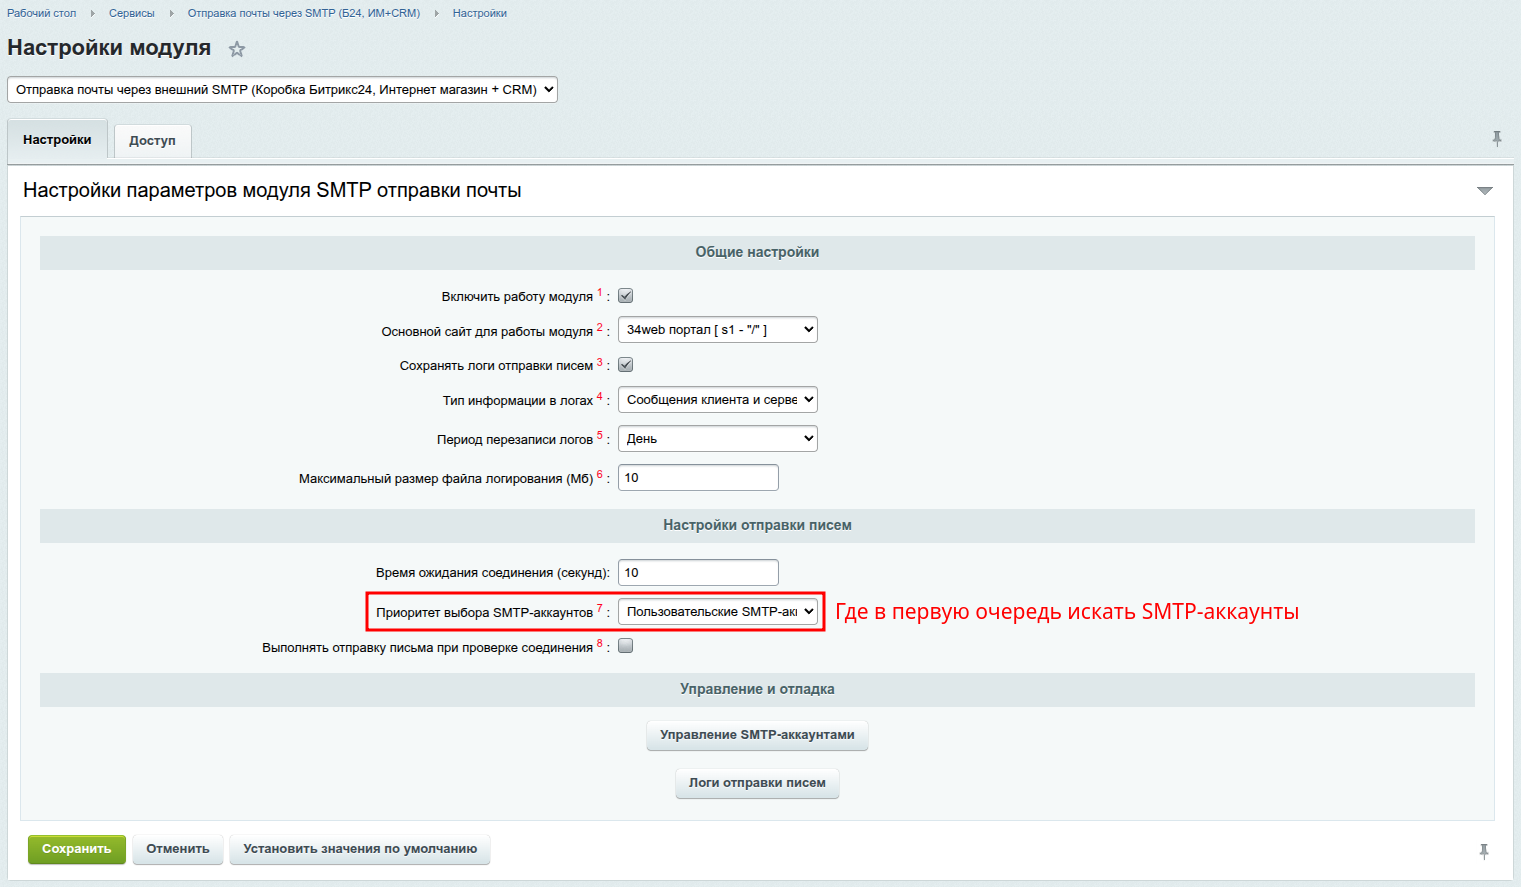Viewport: 1521px width, 887px height.
Task: Switch to the 'Настройки' tab
Action: pyautogui.click(x=57, y=140)
